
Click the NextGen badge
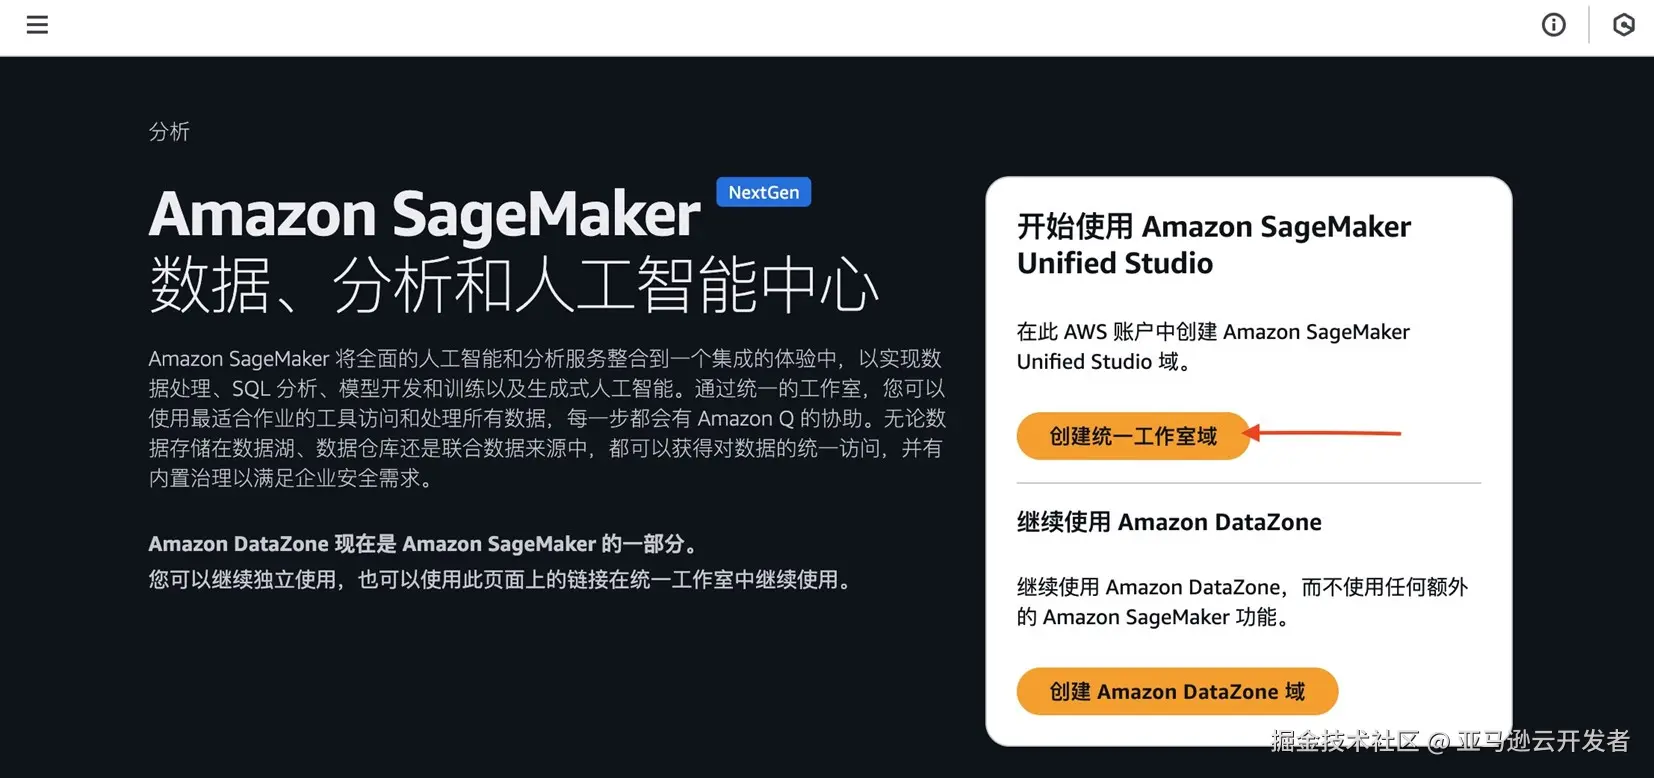click(x=764, y=192)
